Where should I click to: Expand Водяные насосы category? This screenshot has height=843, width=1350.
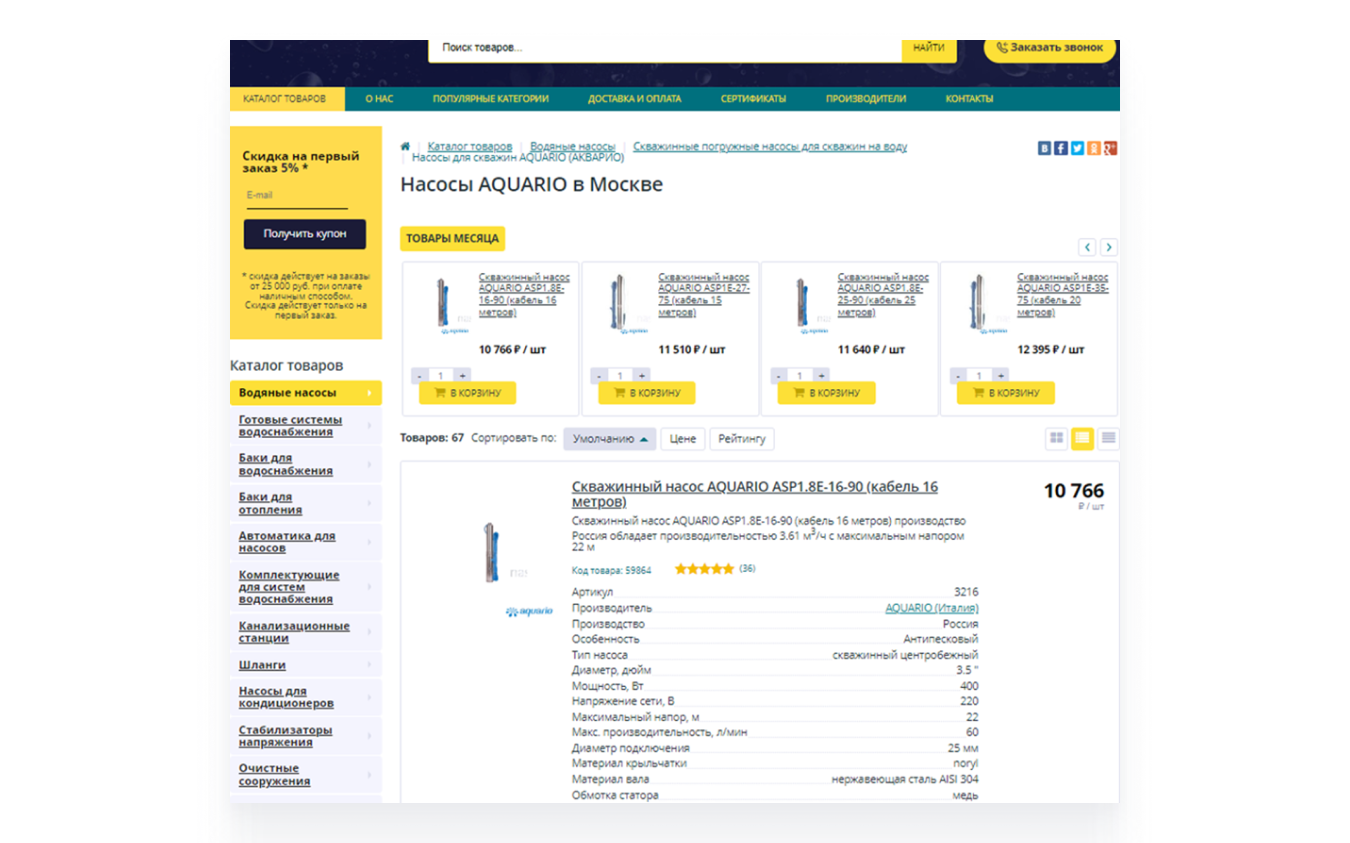click(306, 393)
